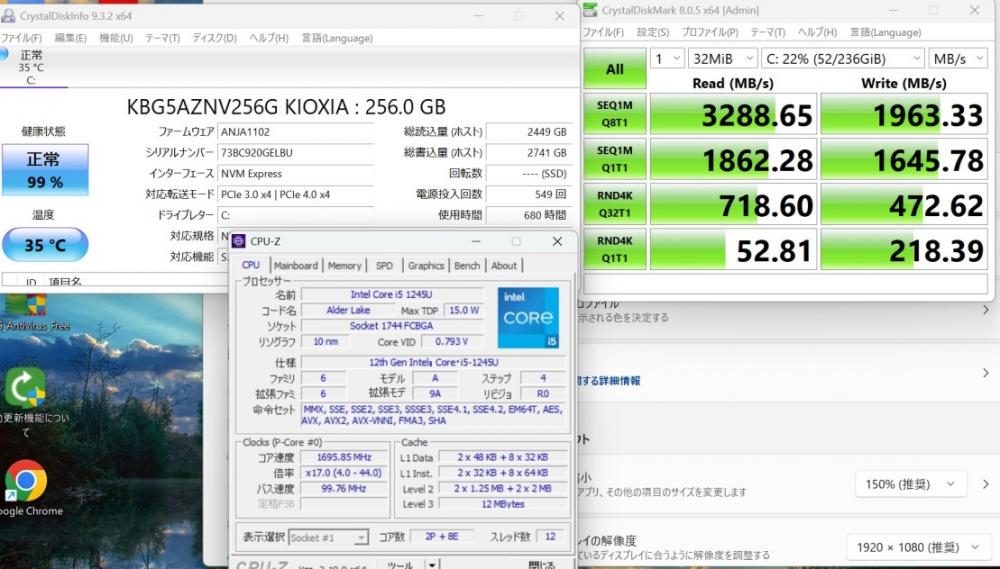Click the 3288.65 sequential read result

pyautogui.click(x=733, y=114)
